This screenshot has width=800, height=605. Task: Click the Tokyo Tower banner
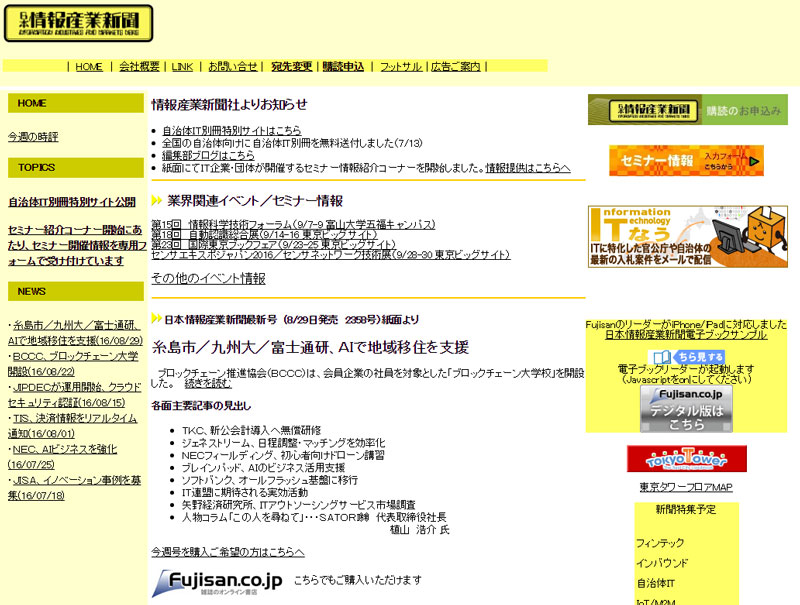[687, 459]
